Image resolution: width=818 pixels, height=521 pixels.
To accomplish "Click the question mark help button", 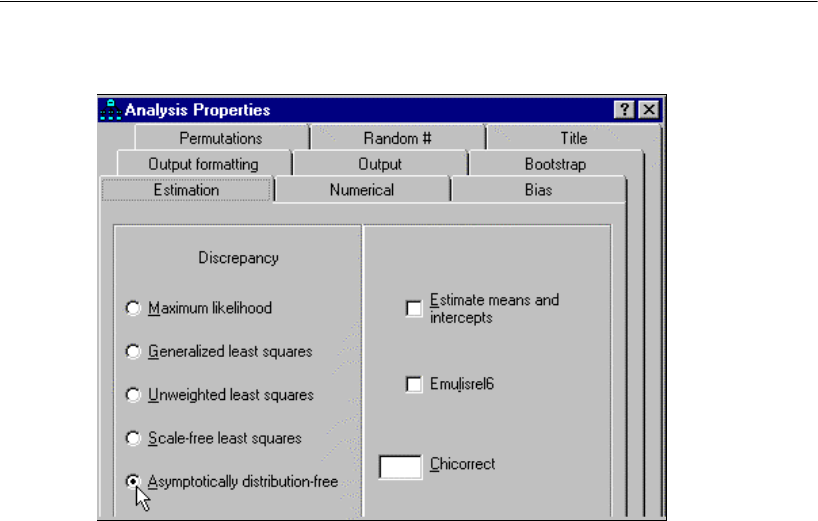I will [x=624, y=110].
